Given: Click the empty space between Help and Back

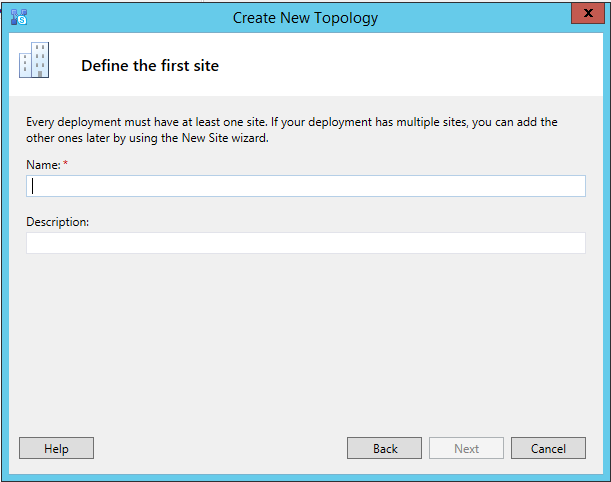Looking at the screenshot, I should [x=220, y=449].
